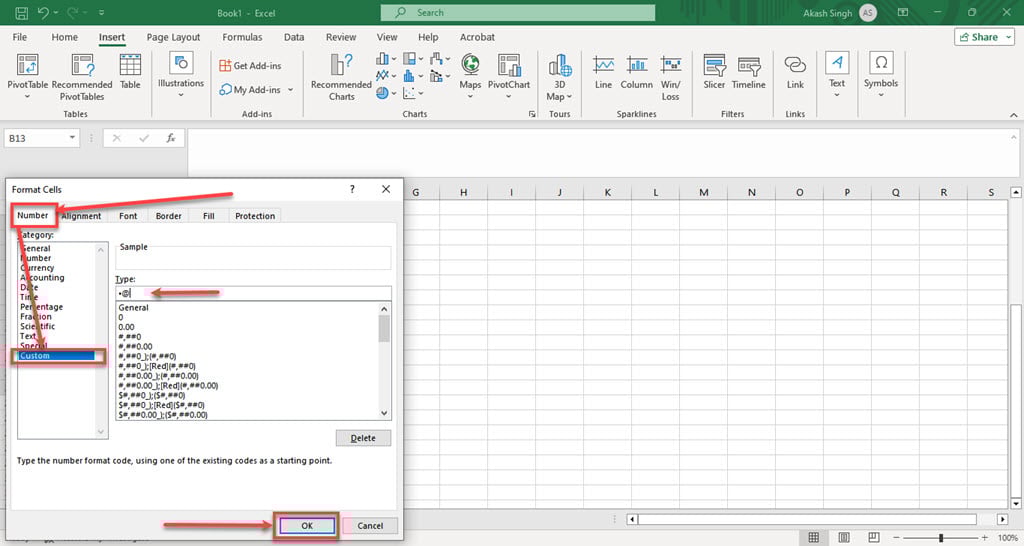Viewport: 1024px width, 546px height.
Task: Switch to the Alignment tab in Format Cells
Action: [82, 216]
